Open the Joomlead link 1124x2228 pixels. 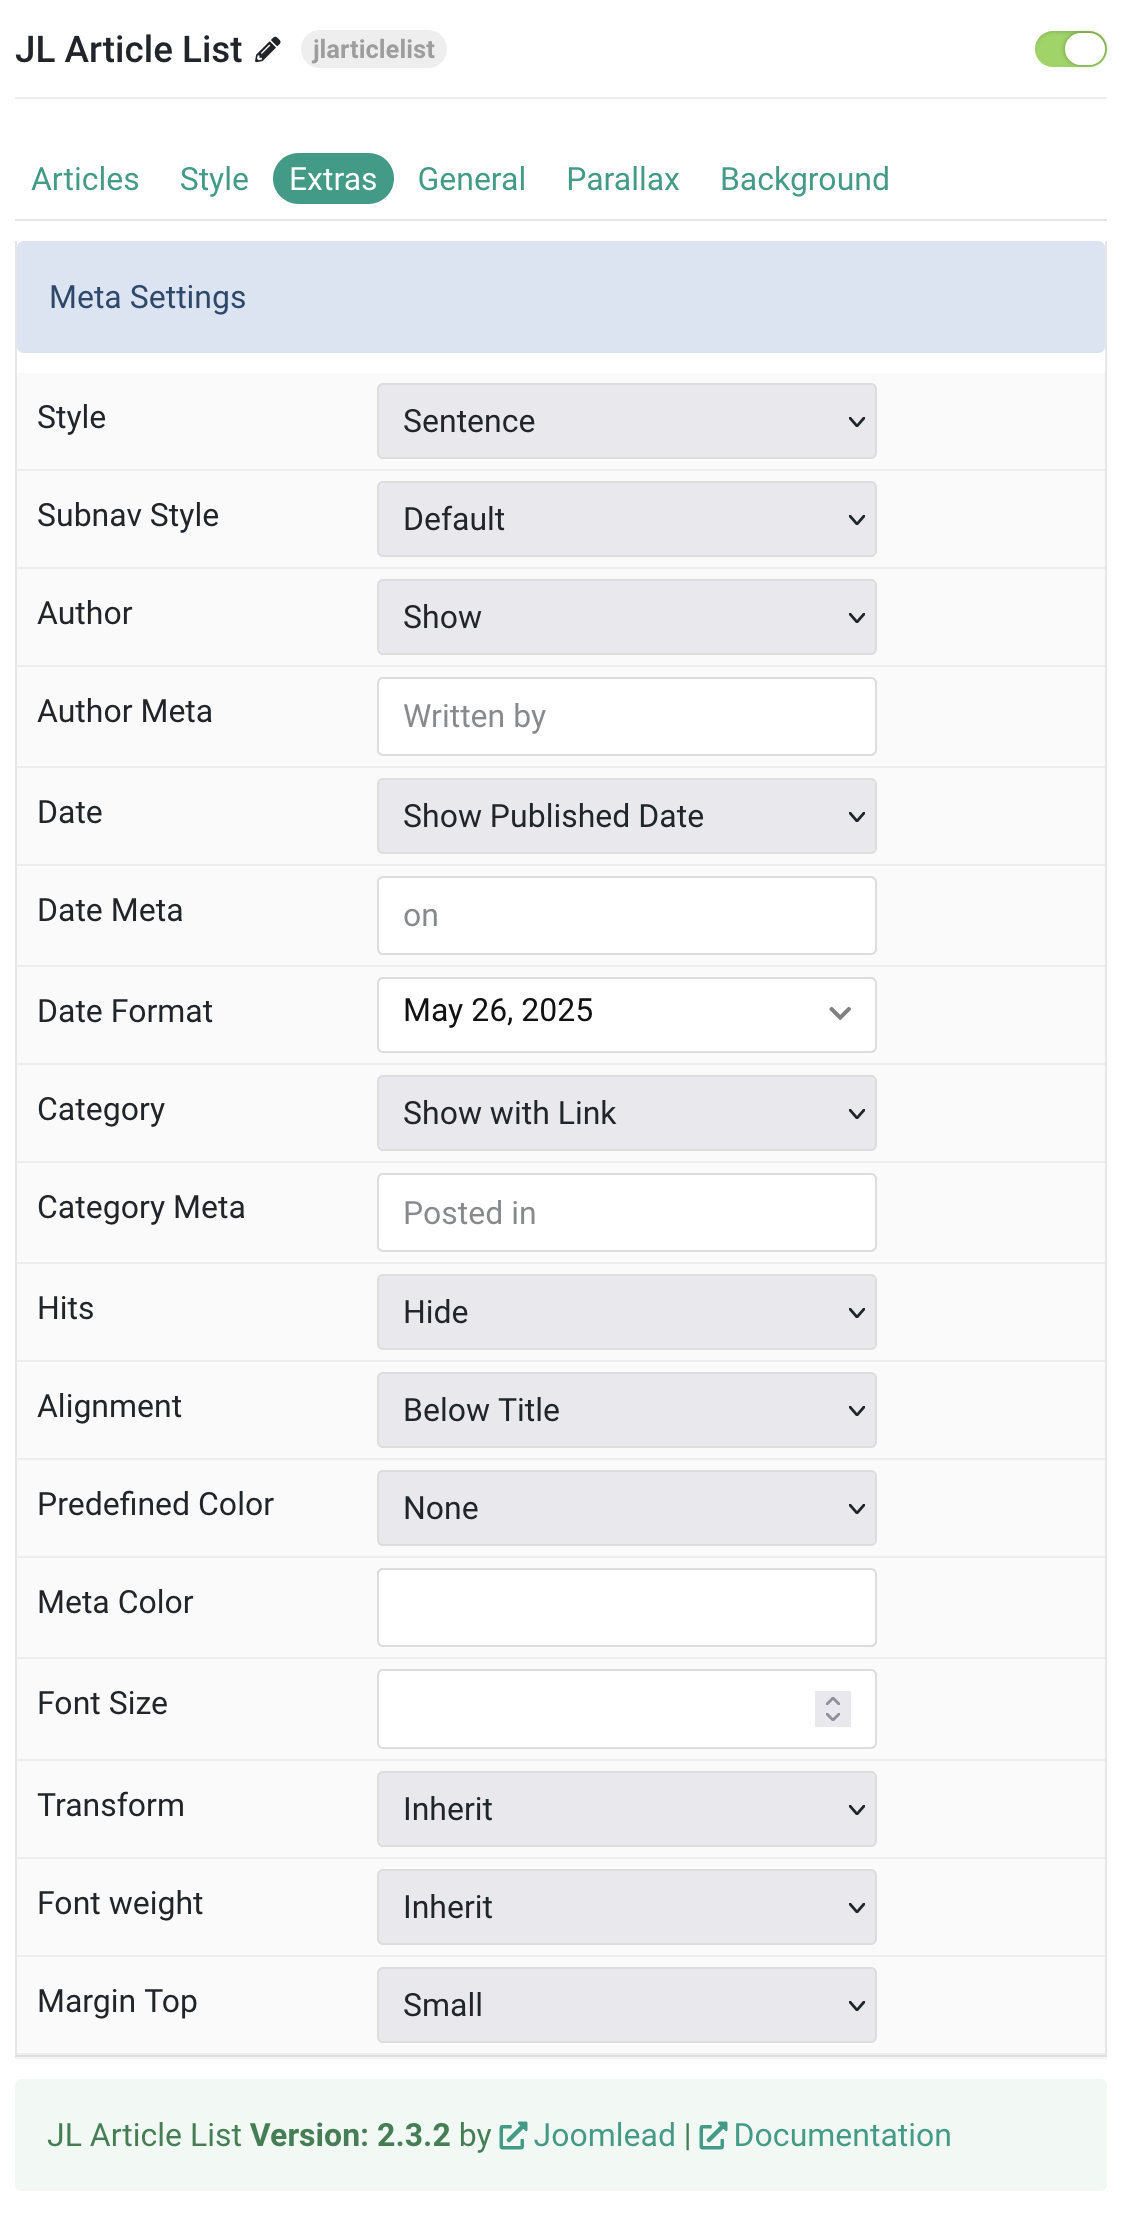click(x=604, y=2136)
